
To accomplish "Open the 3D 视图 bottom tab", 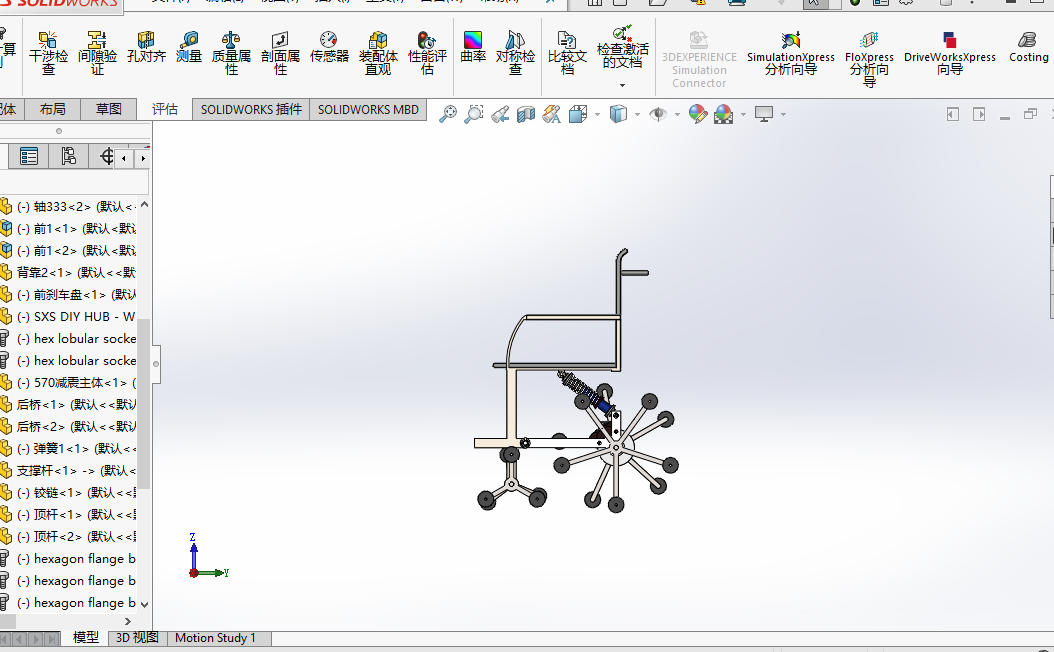I will [x=137, y=637].
